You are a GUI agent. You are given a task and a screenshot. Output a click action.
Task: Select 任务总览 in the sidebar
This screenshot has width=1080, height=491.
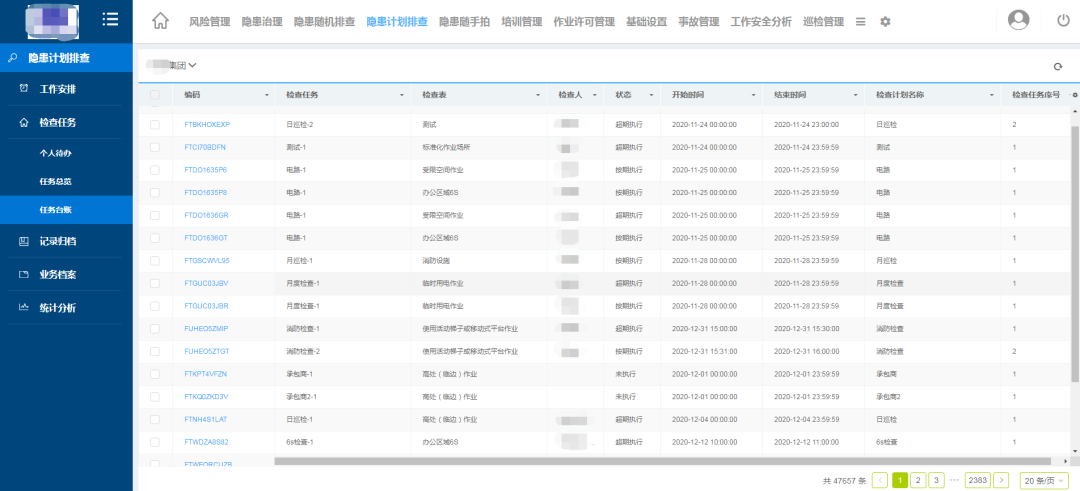click(x=56, y=182)
